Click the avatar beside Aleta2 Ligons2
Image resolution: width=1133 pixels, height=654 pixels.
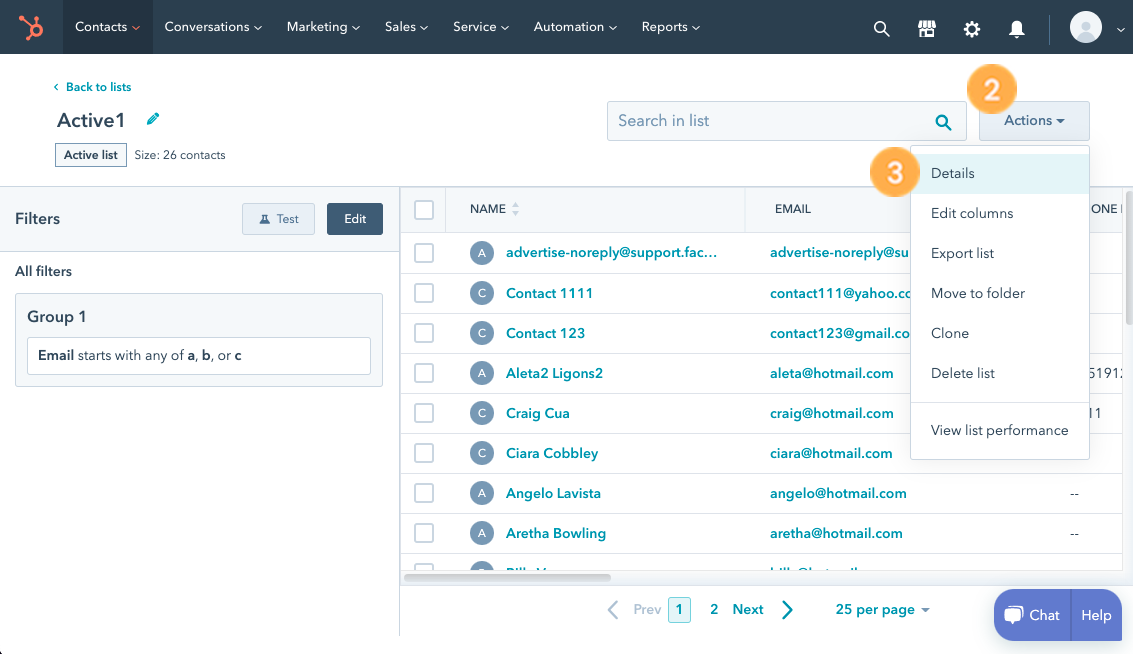[x=482, y=374]
